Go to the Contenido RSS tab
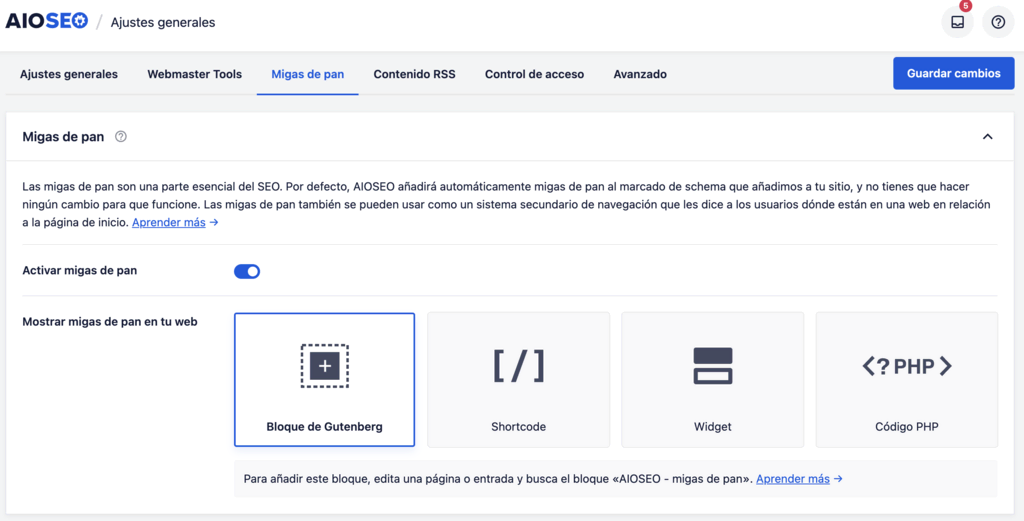Image resolution: width=1024 pixels, height=521 pixels. (x=414, y=74)
